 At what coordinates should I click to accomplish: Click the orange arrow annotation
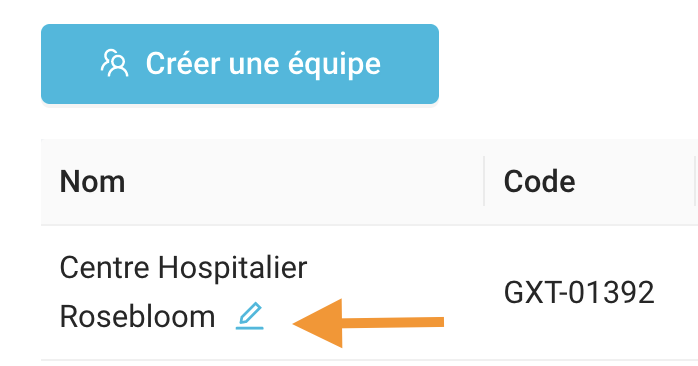point(368,323)
